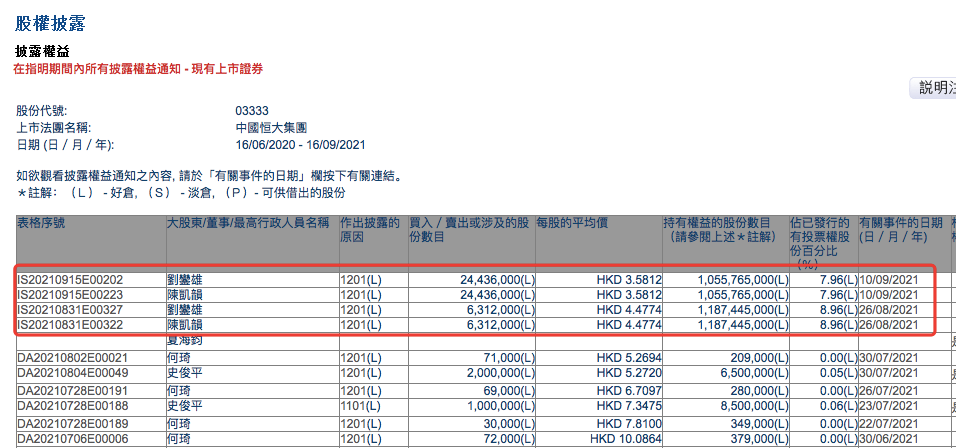This screenshot has height=448, width=956.
Task: Click 陳凱韻 name in row IS20210915E00223
Action: coord(185,295)
